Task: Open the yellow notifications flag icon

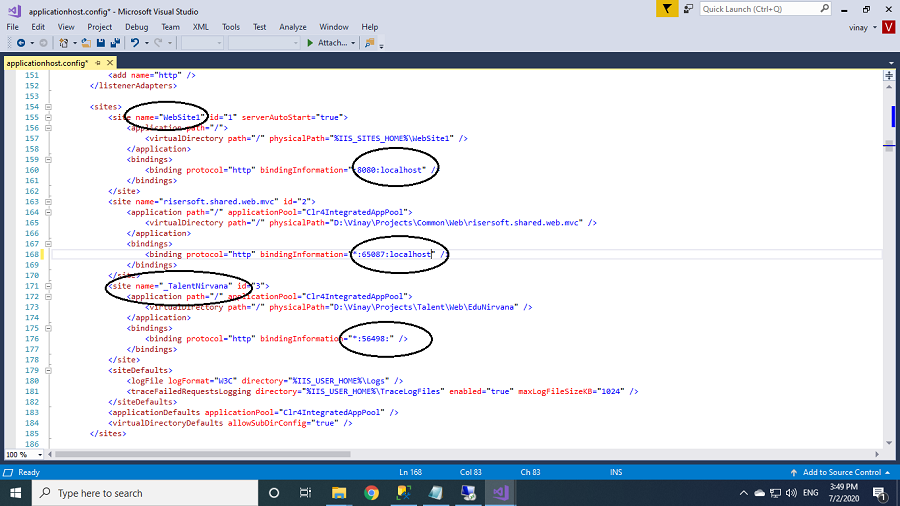Action: (667, 9)
